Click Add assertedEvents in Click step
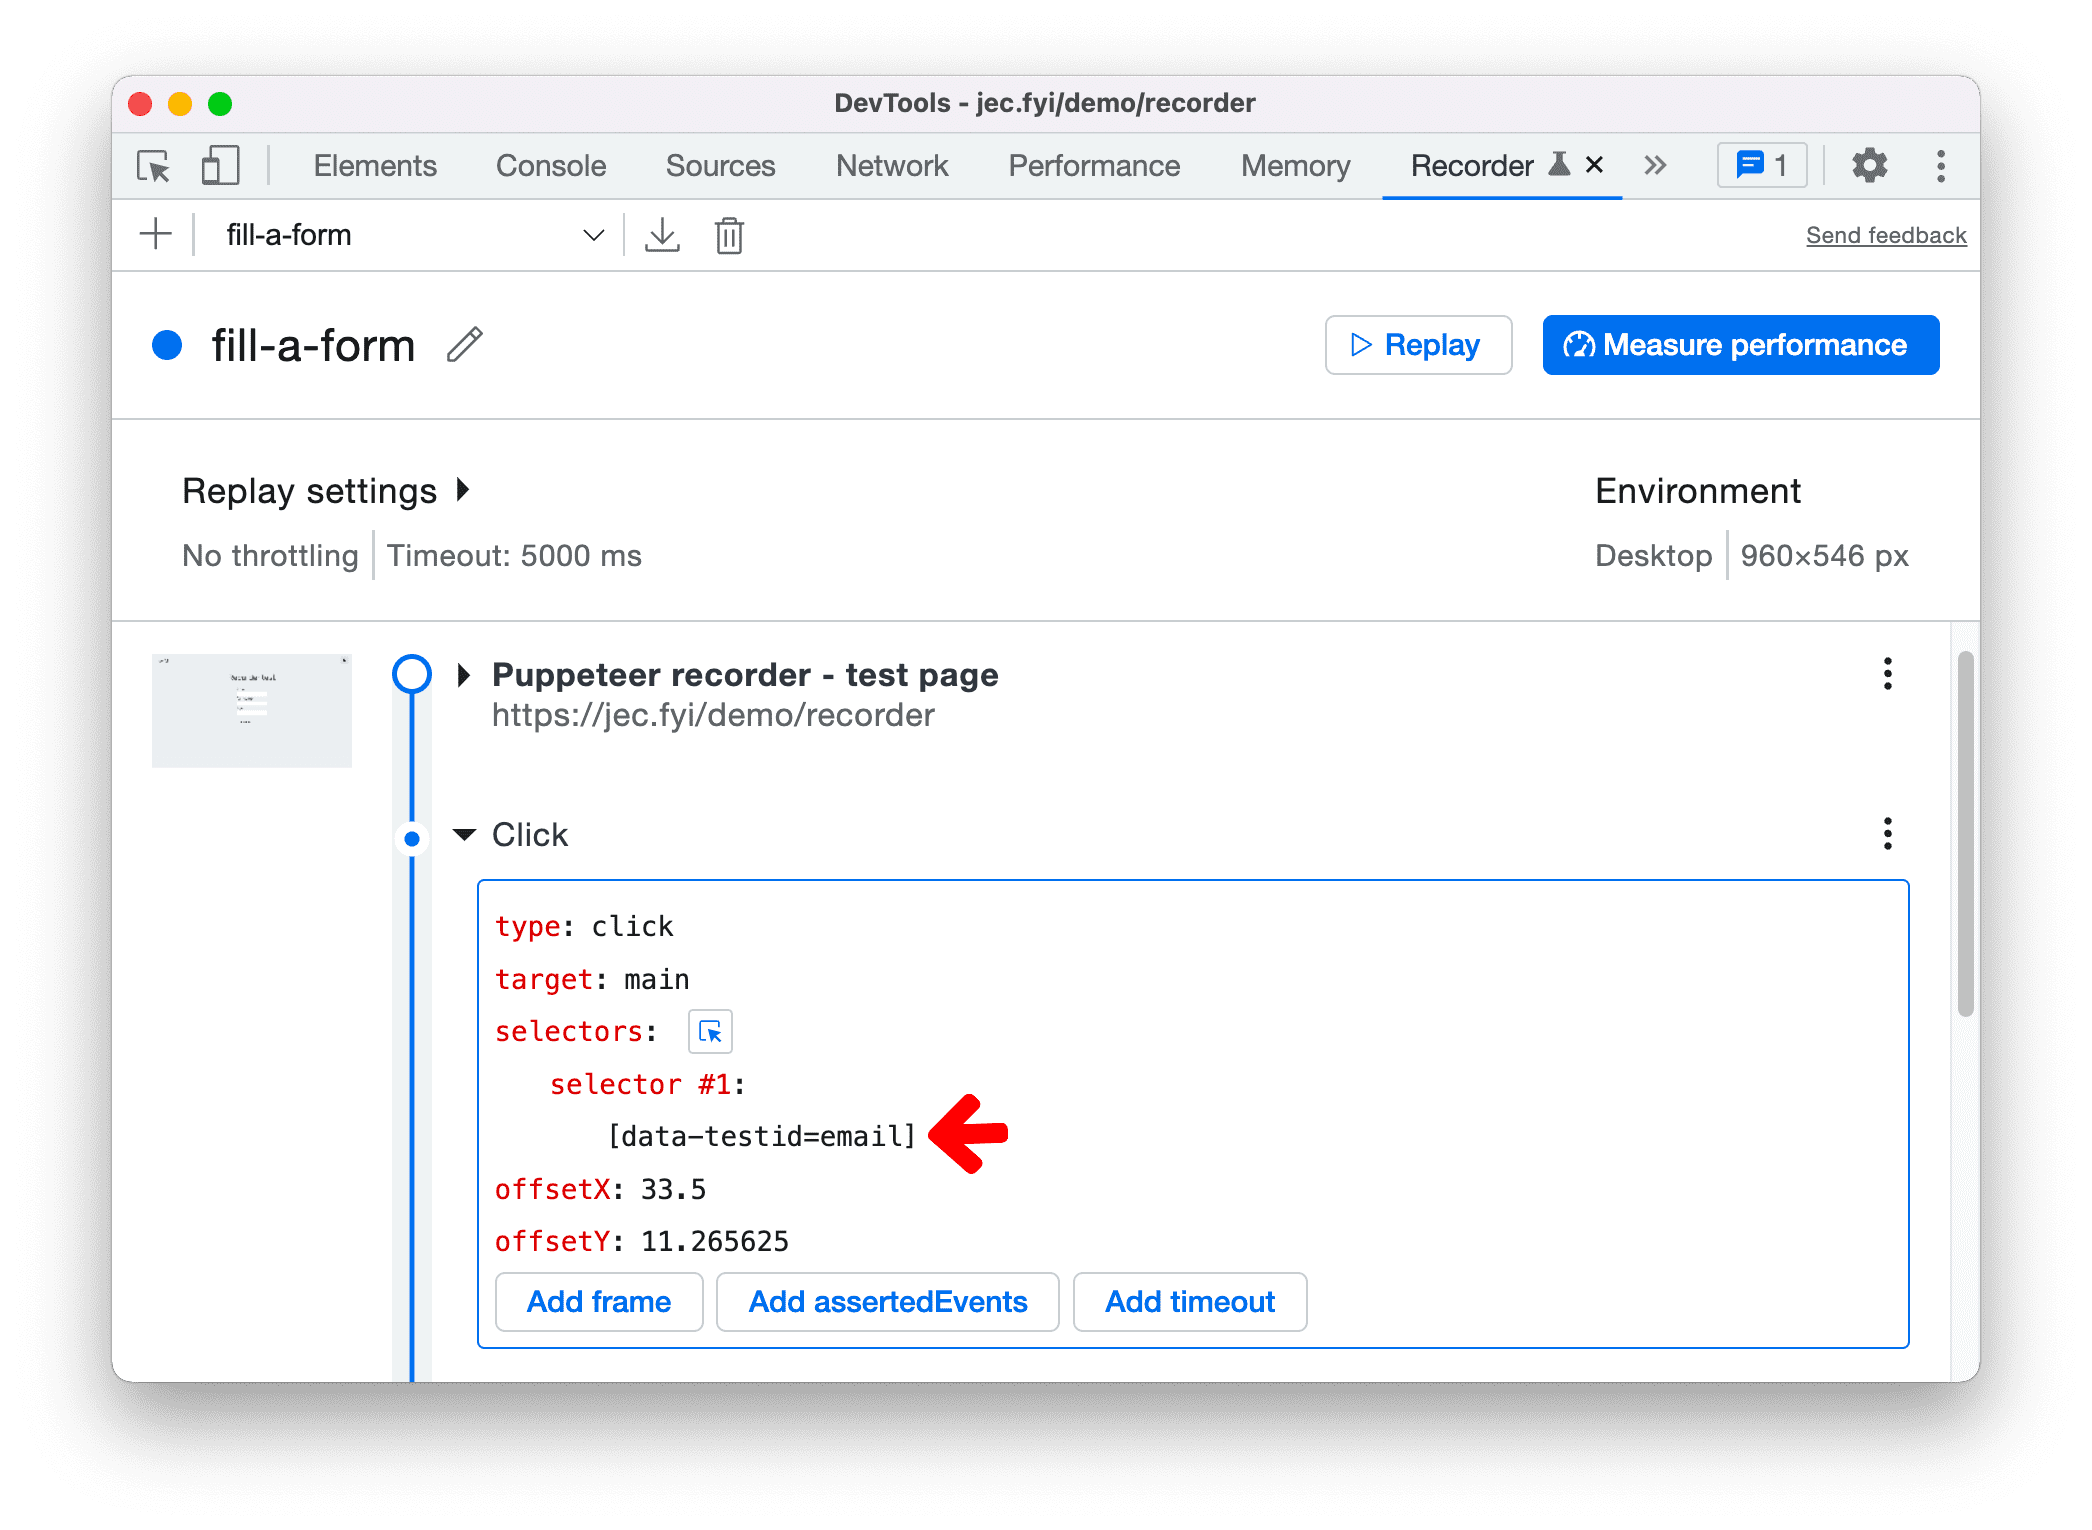Image resolution: width=2092 pixels, height=1530 pixels. (887, 1303)
